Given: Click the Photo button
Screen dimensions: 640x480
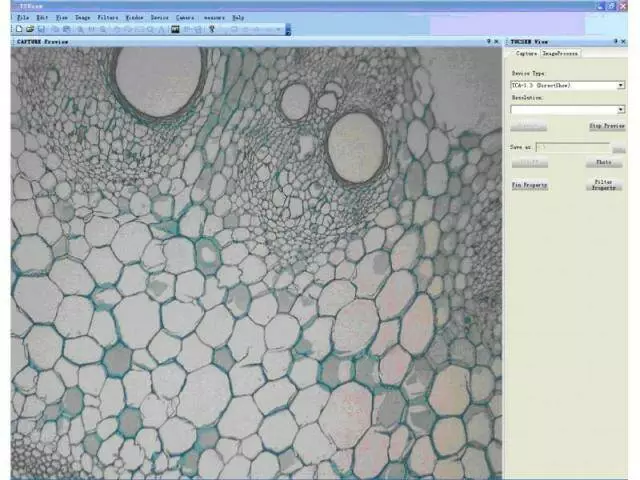Looking at the screenshot, I should click(x=603, y=162).
